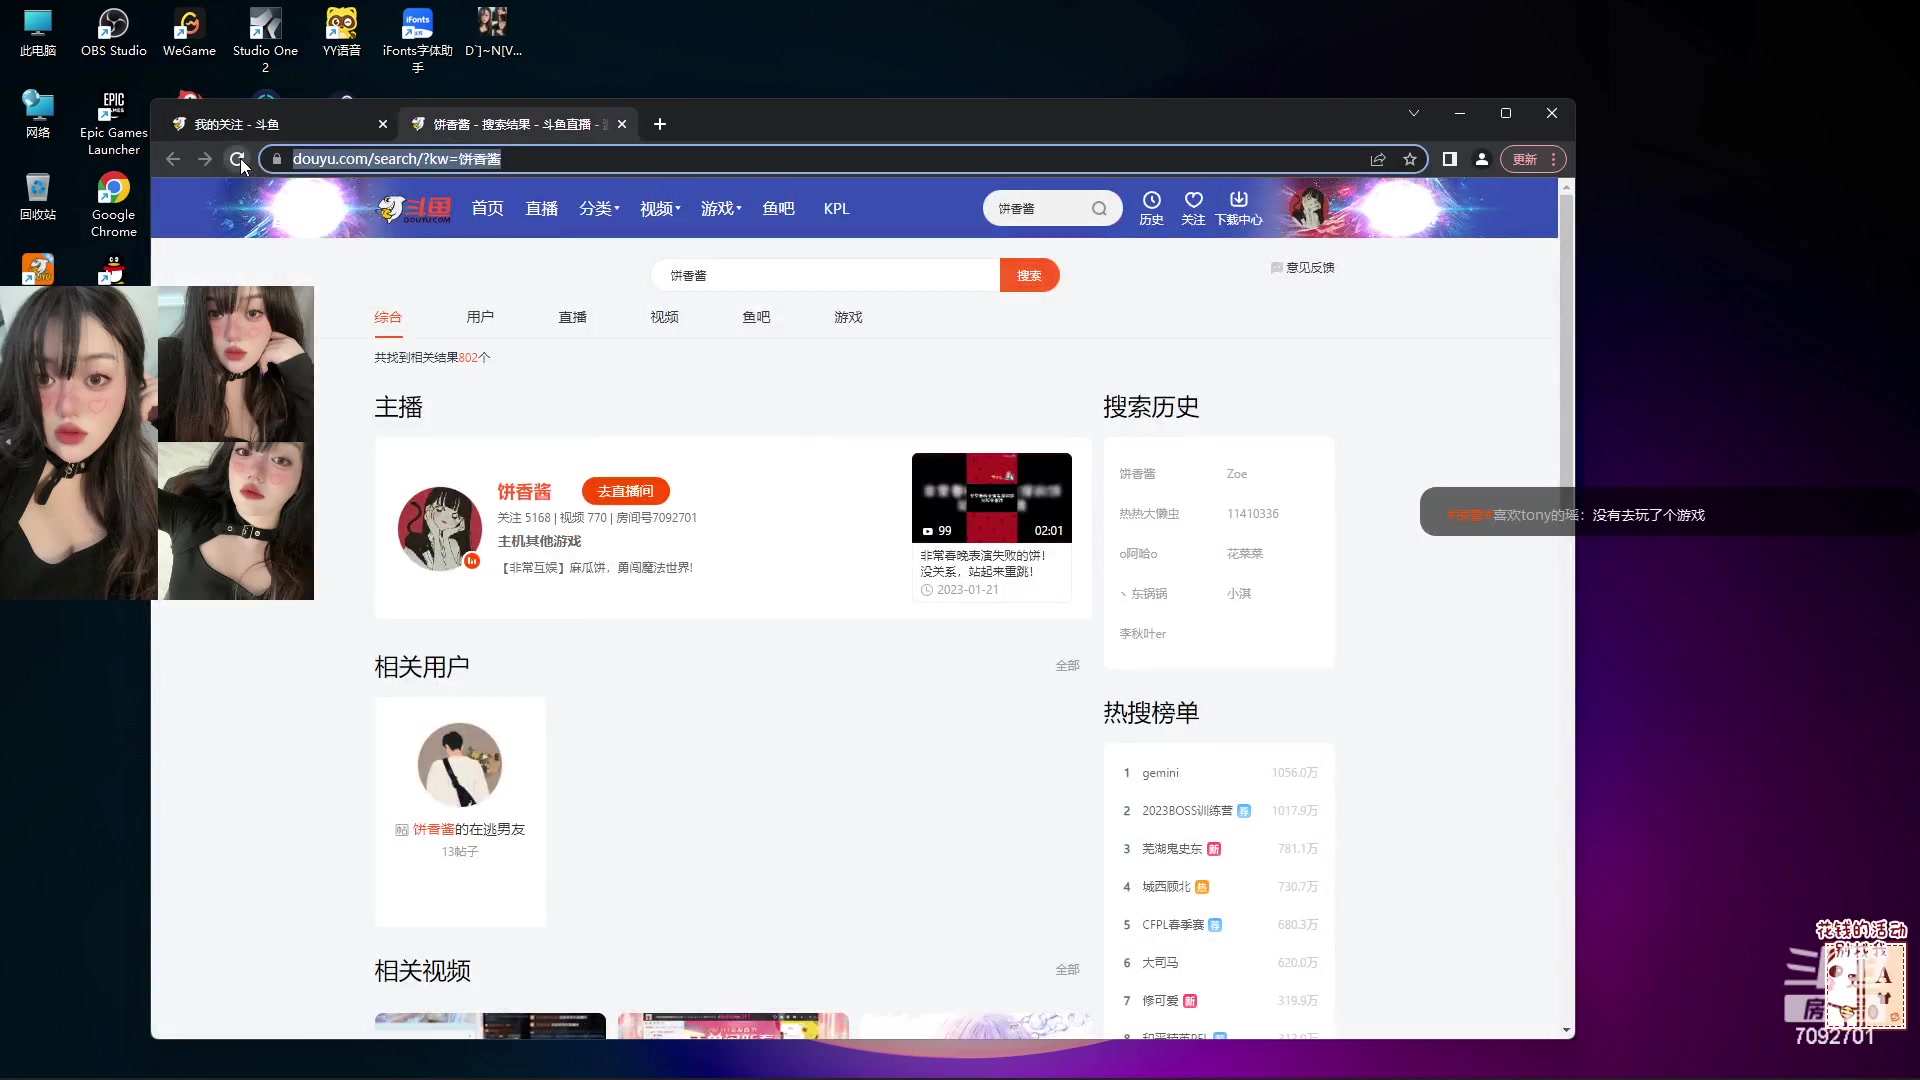This screenshot has height=1080, width=1920.
Task: Open 下载中心 download icon
Action: coord(1238,208)
